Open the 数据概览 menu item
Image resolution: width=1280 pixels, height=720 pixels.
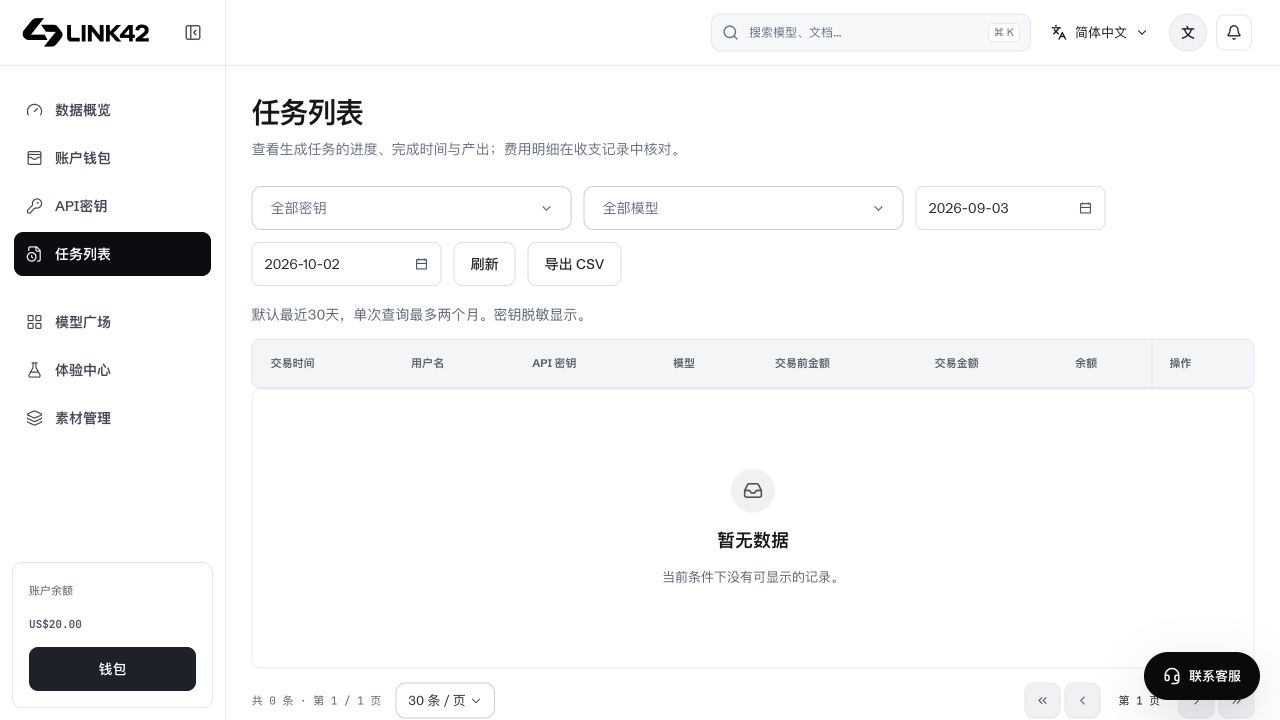click(x=112, y=110)
